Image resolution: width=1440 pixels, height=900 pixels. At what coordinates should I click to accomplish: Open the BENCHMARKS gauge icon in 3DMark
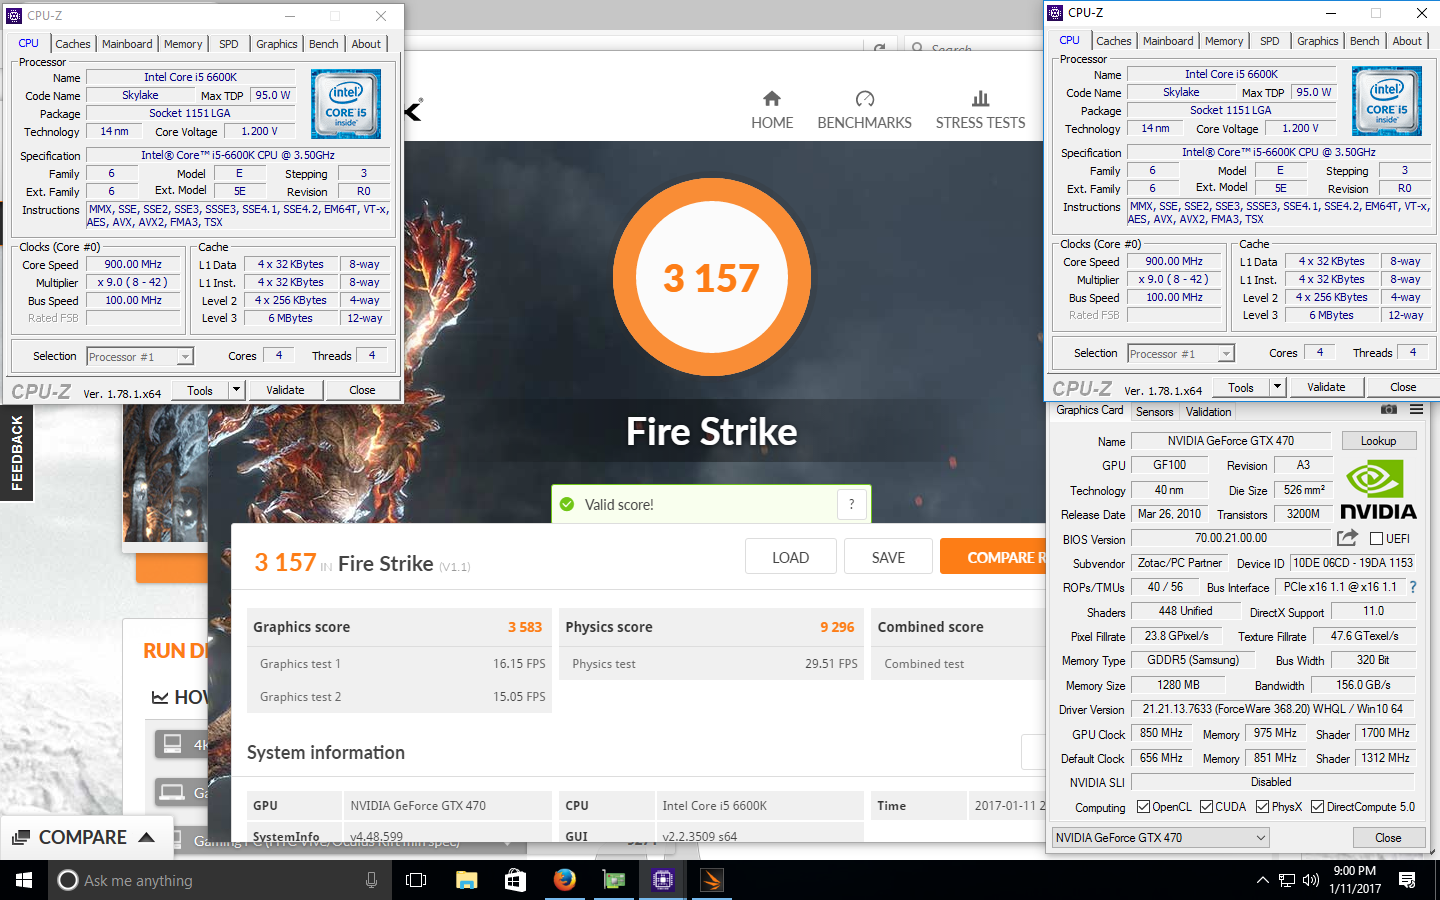pos(865,98)
